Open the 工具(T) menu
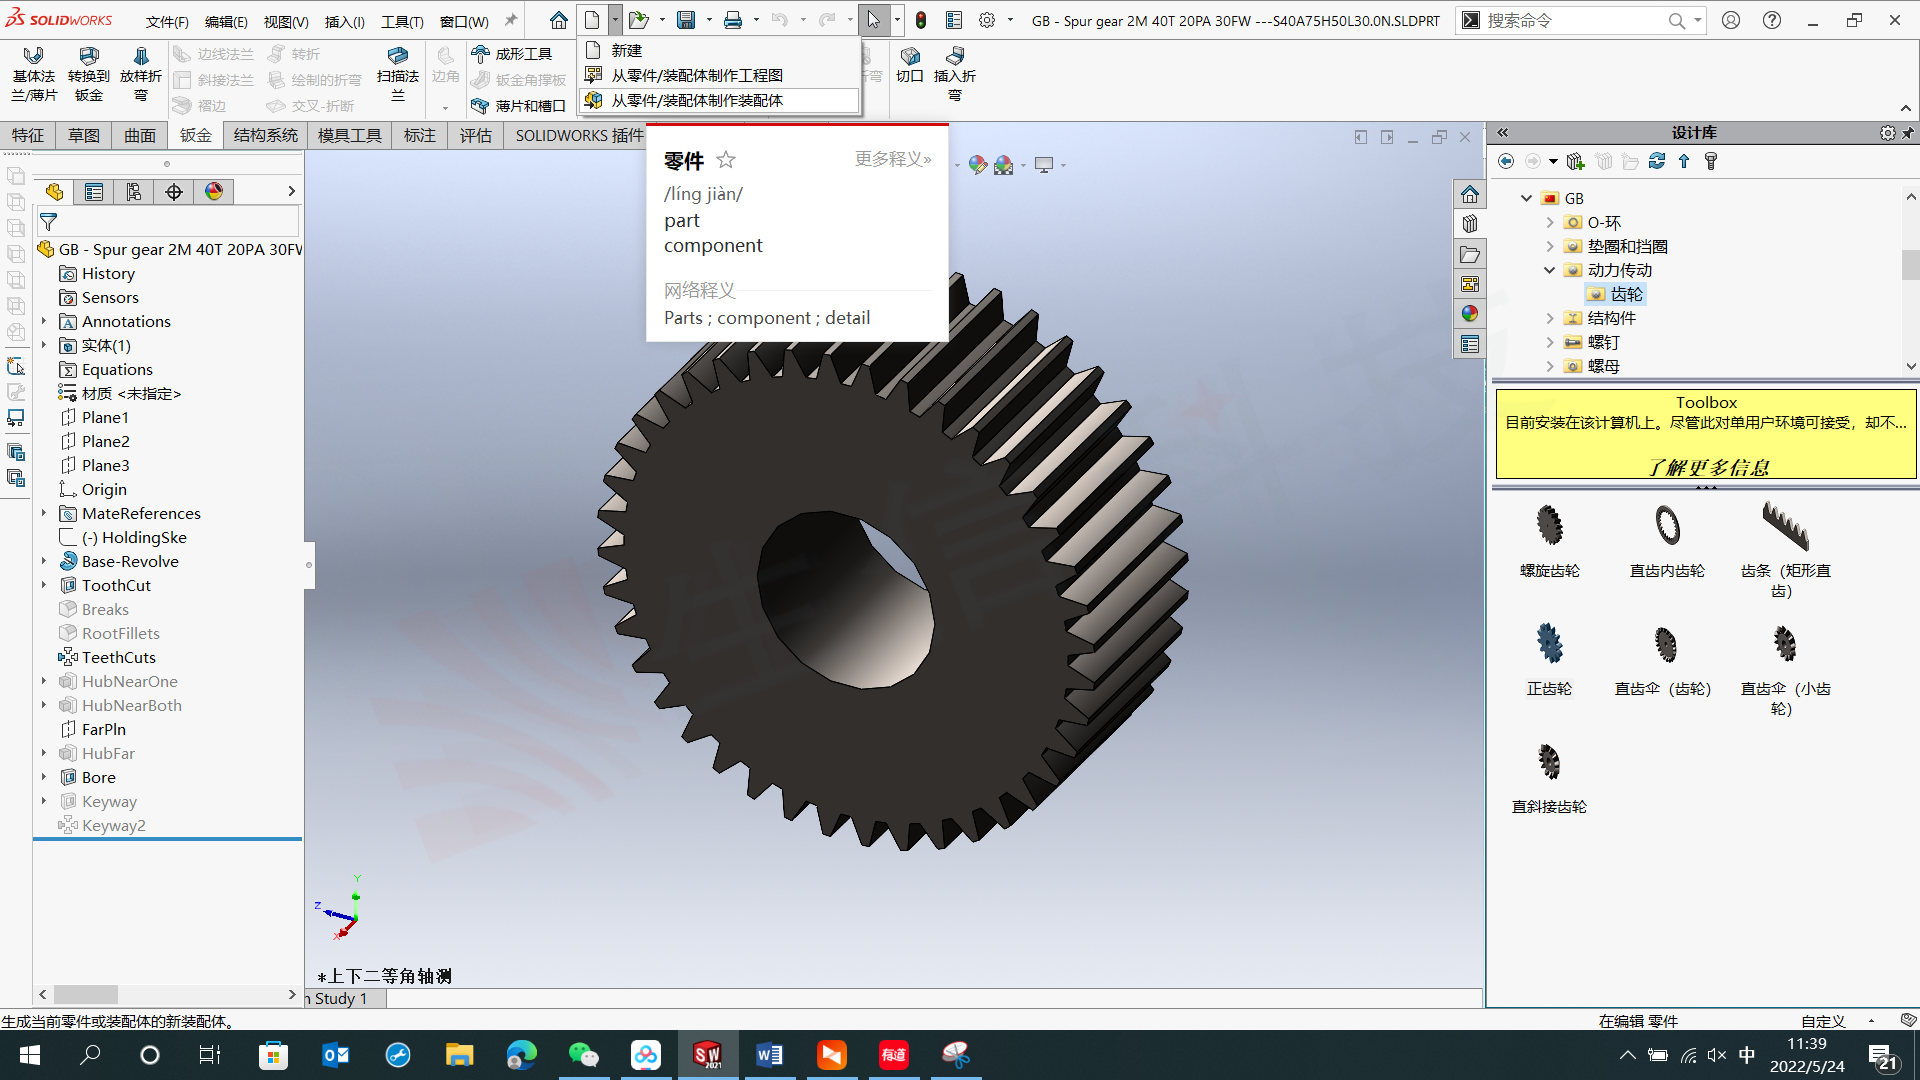Screen dimensions: 1920x1080 click(x=402, y=21)
